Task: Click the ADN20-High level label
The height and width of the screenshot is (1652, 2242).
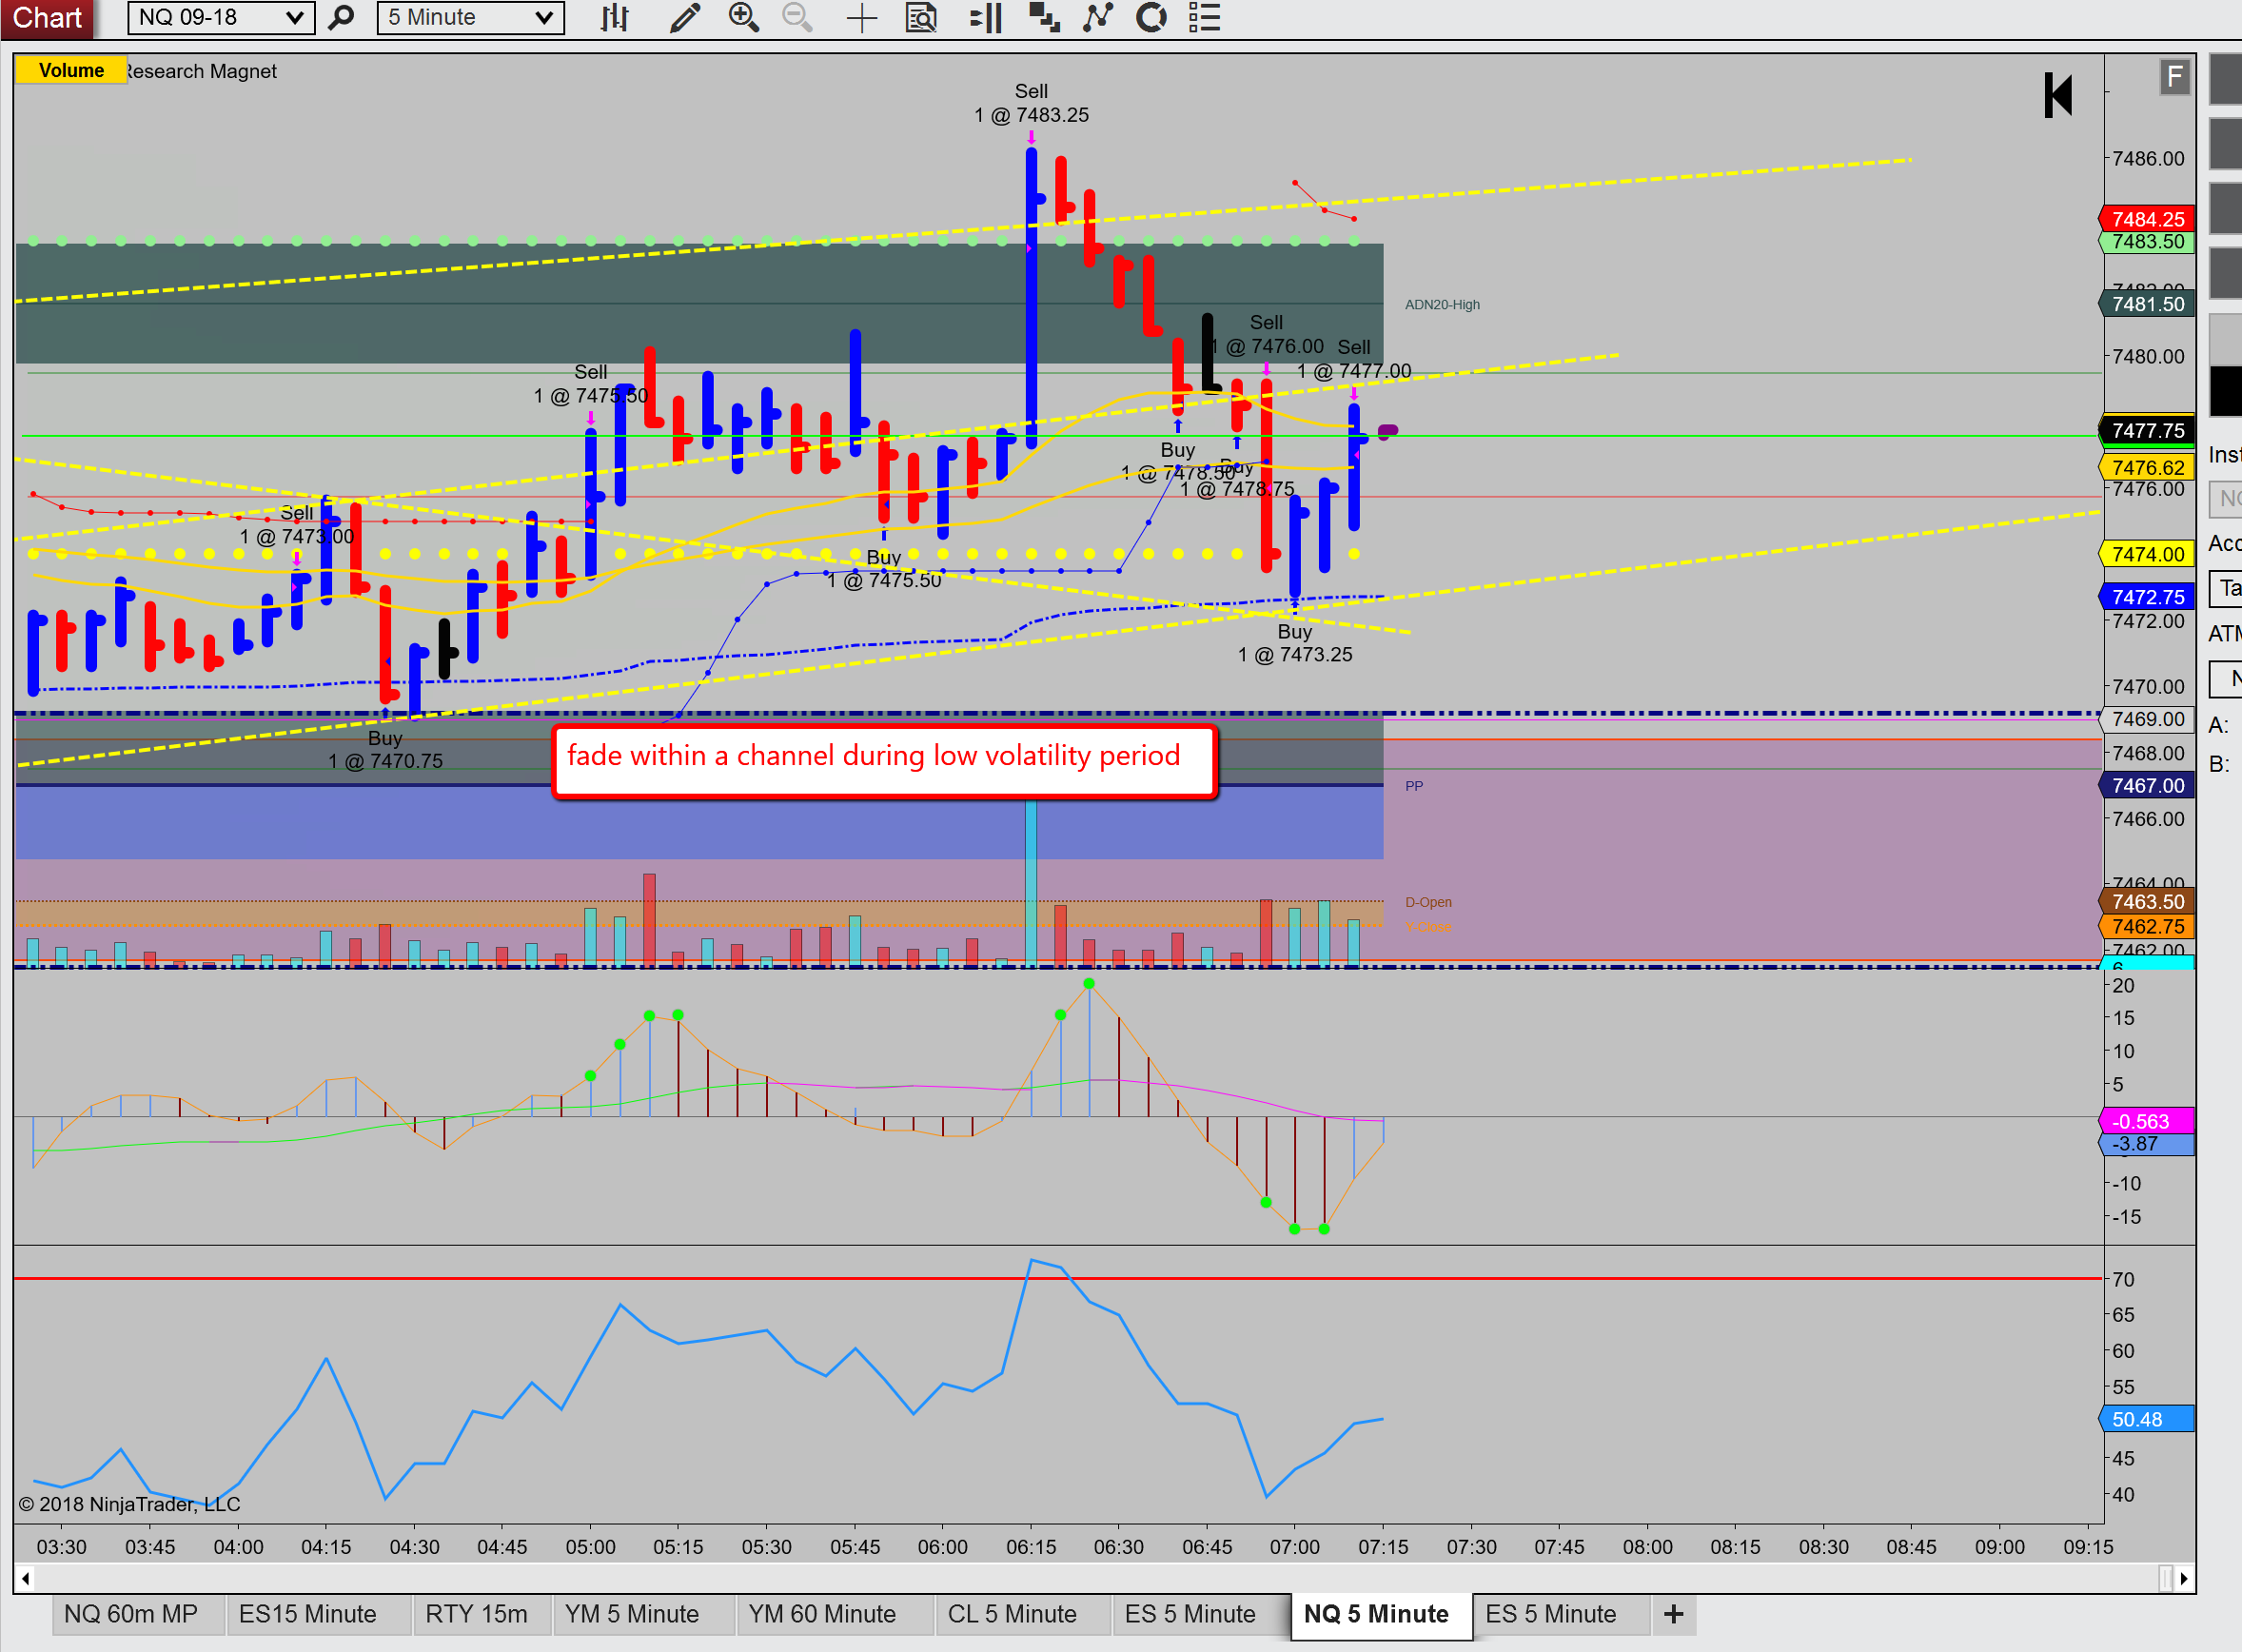Action: [x=1442, y=305]
